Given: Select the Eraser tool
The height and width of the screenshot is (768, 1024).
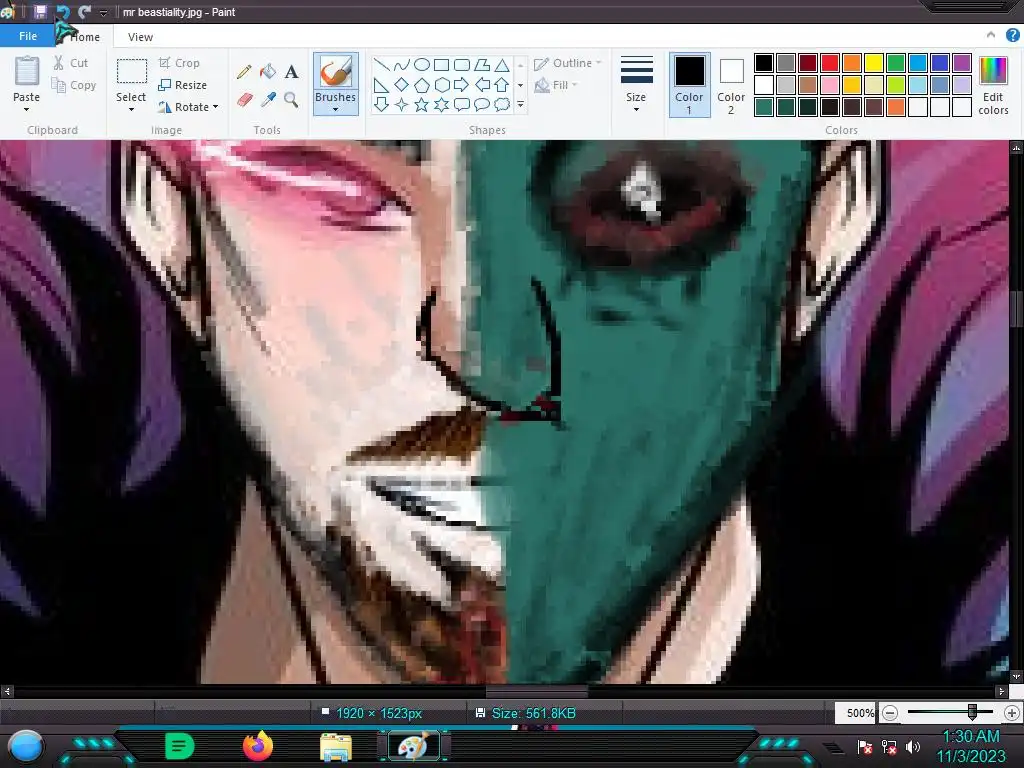Looking at the screenshot, I should (x=244, y=99).
